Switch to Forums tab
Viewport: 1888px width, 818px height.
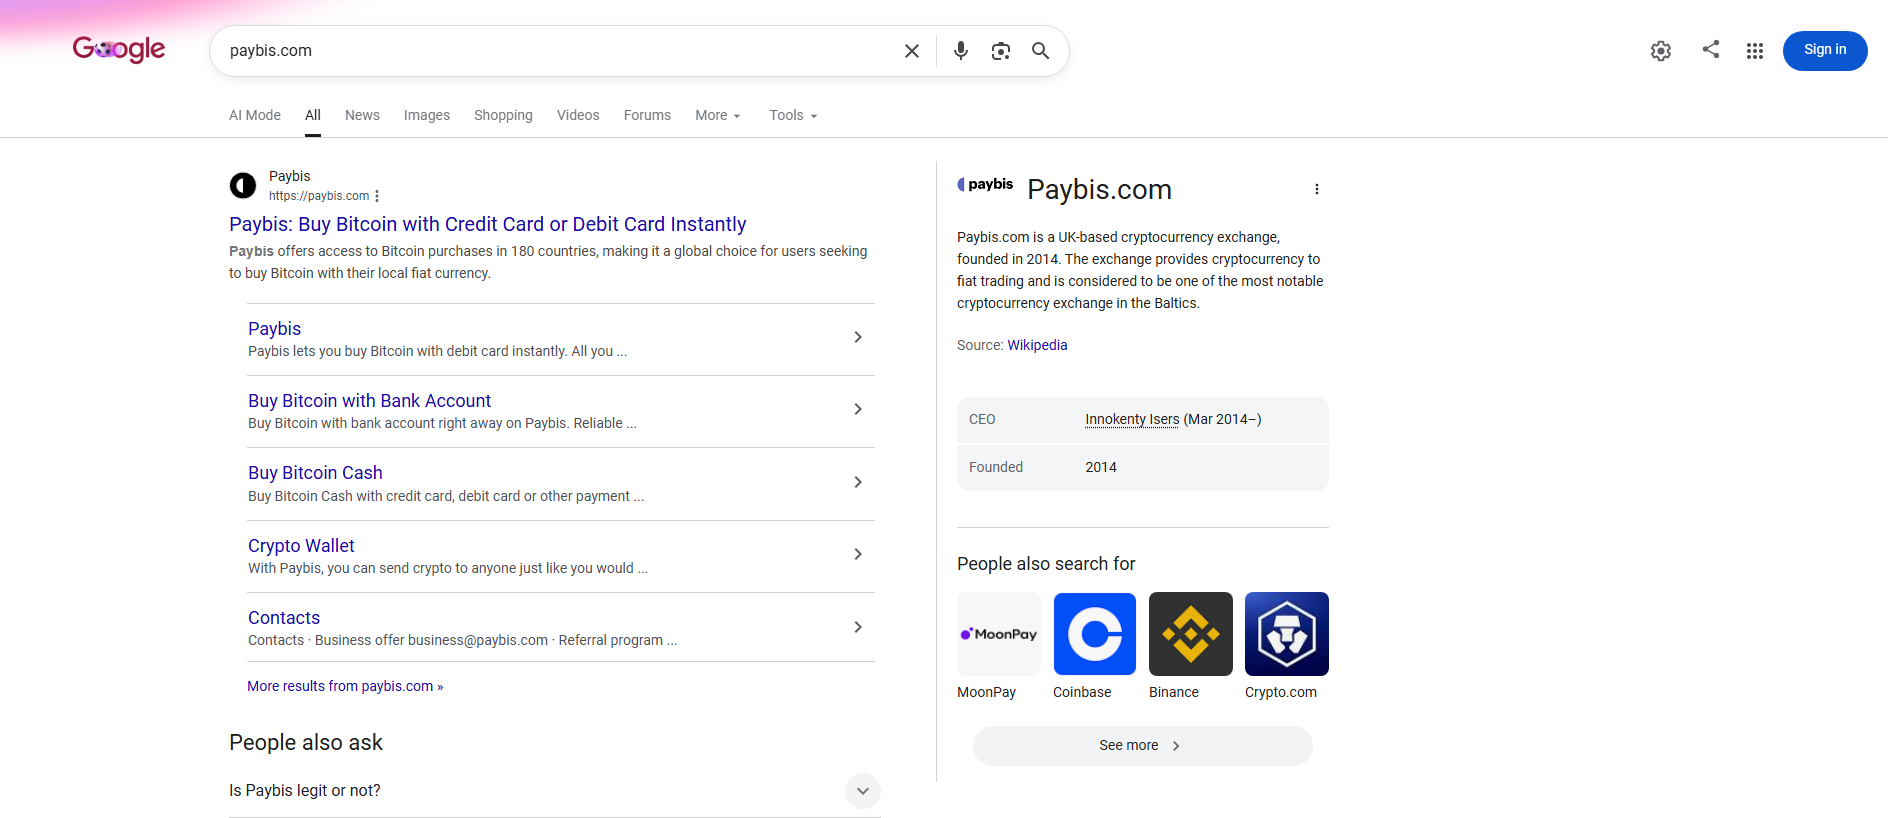pyautogui.click(x=647, y=115)
